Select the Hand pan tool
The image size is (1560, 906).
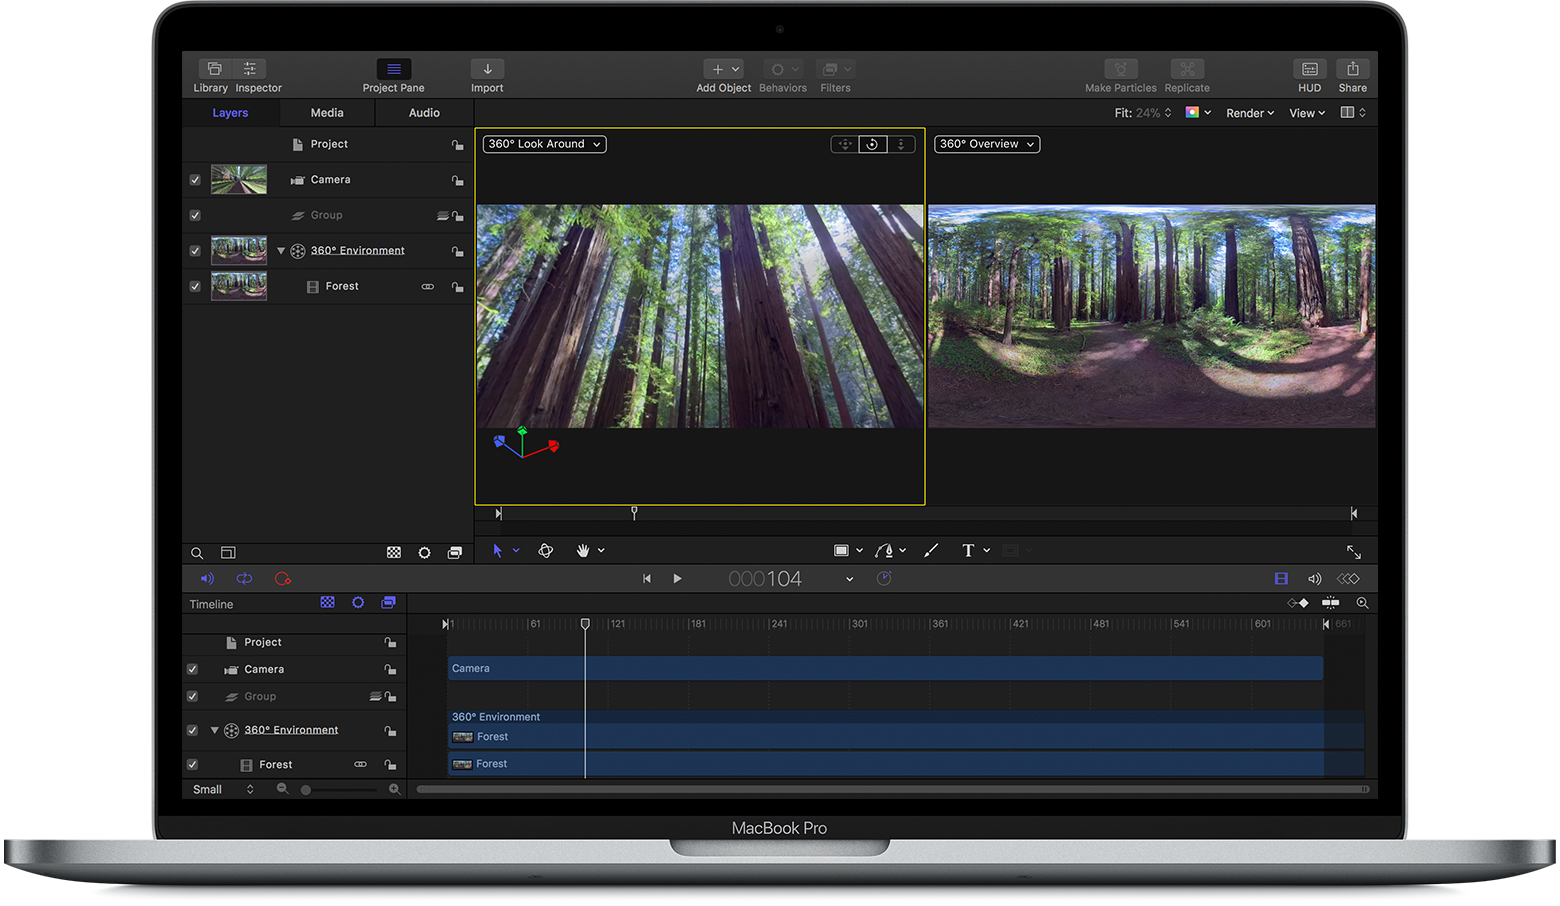pos(584,550)
